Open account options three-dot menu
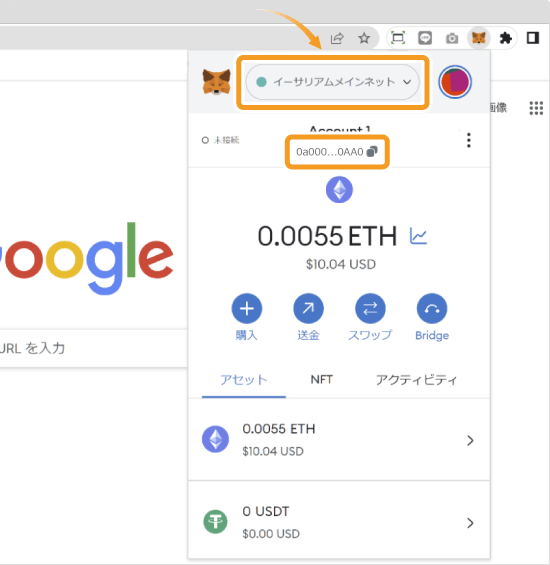Image resolution: width=550 pixels, height=565 pixels. pyautogui.click(x=469, y=140)
